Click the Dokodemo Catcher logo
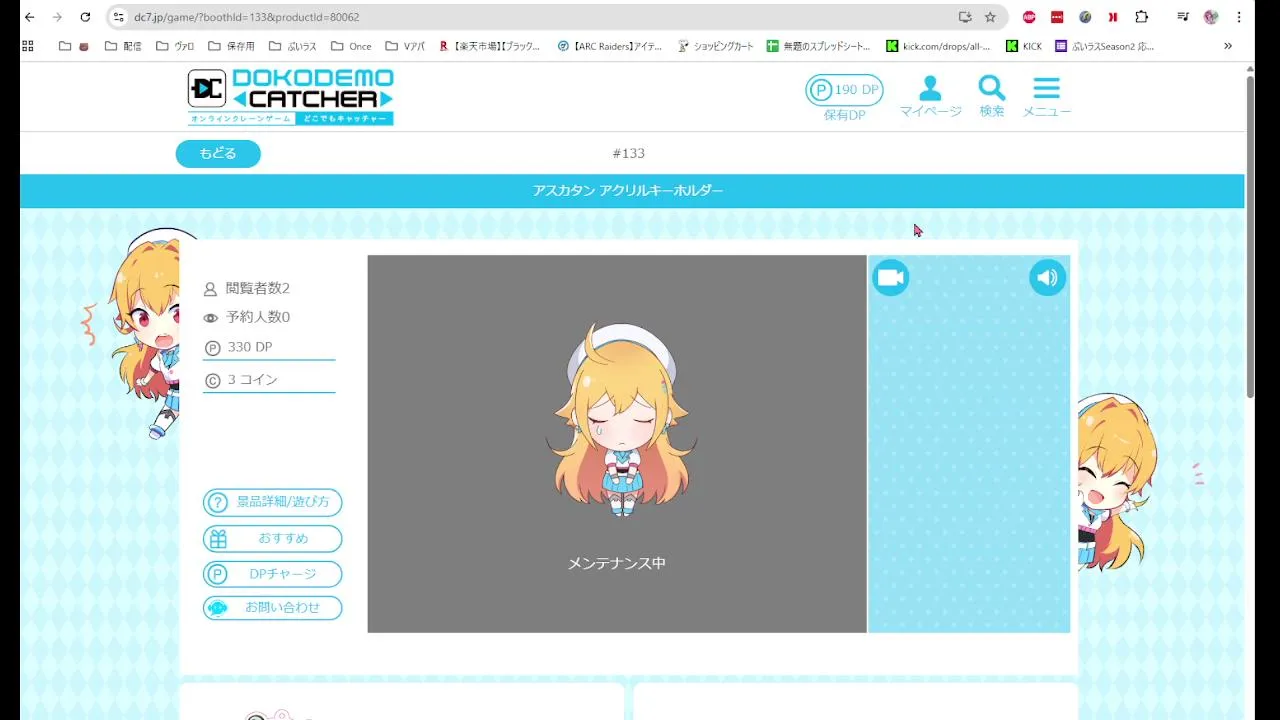This screenshot has width=1280, height=720. point(290,96)
